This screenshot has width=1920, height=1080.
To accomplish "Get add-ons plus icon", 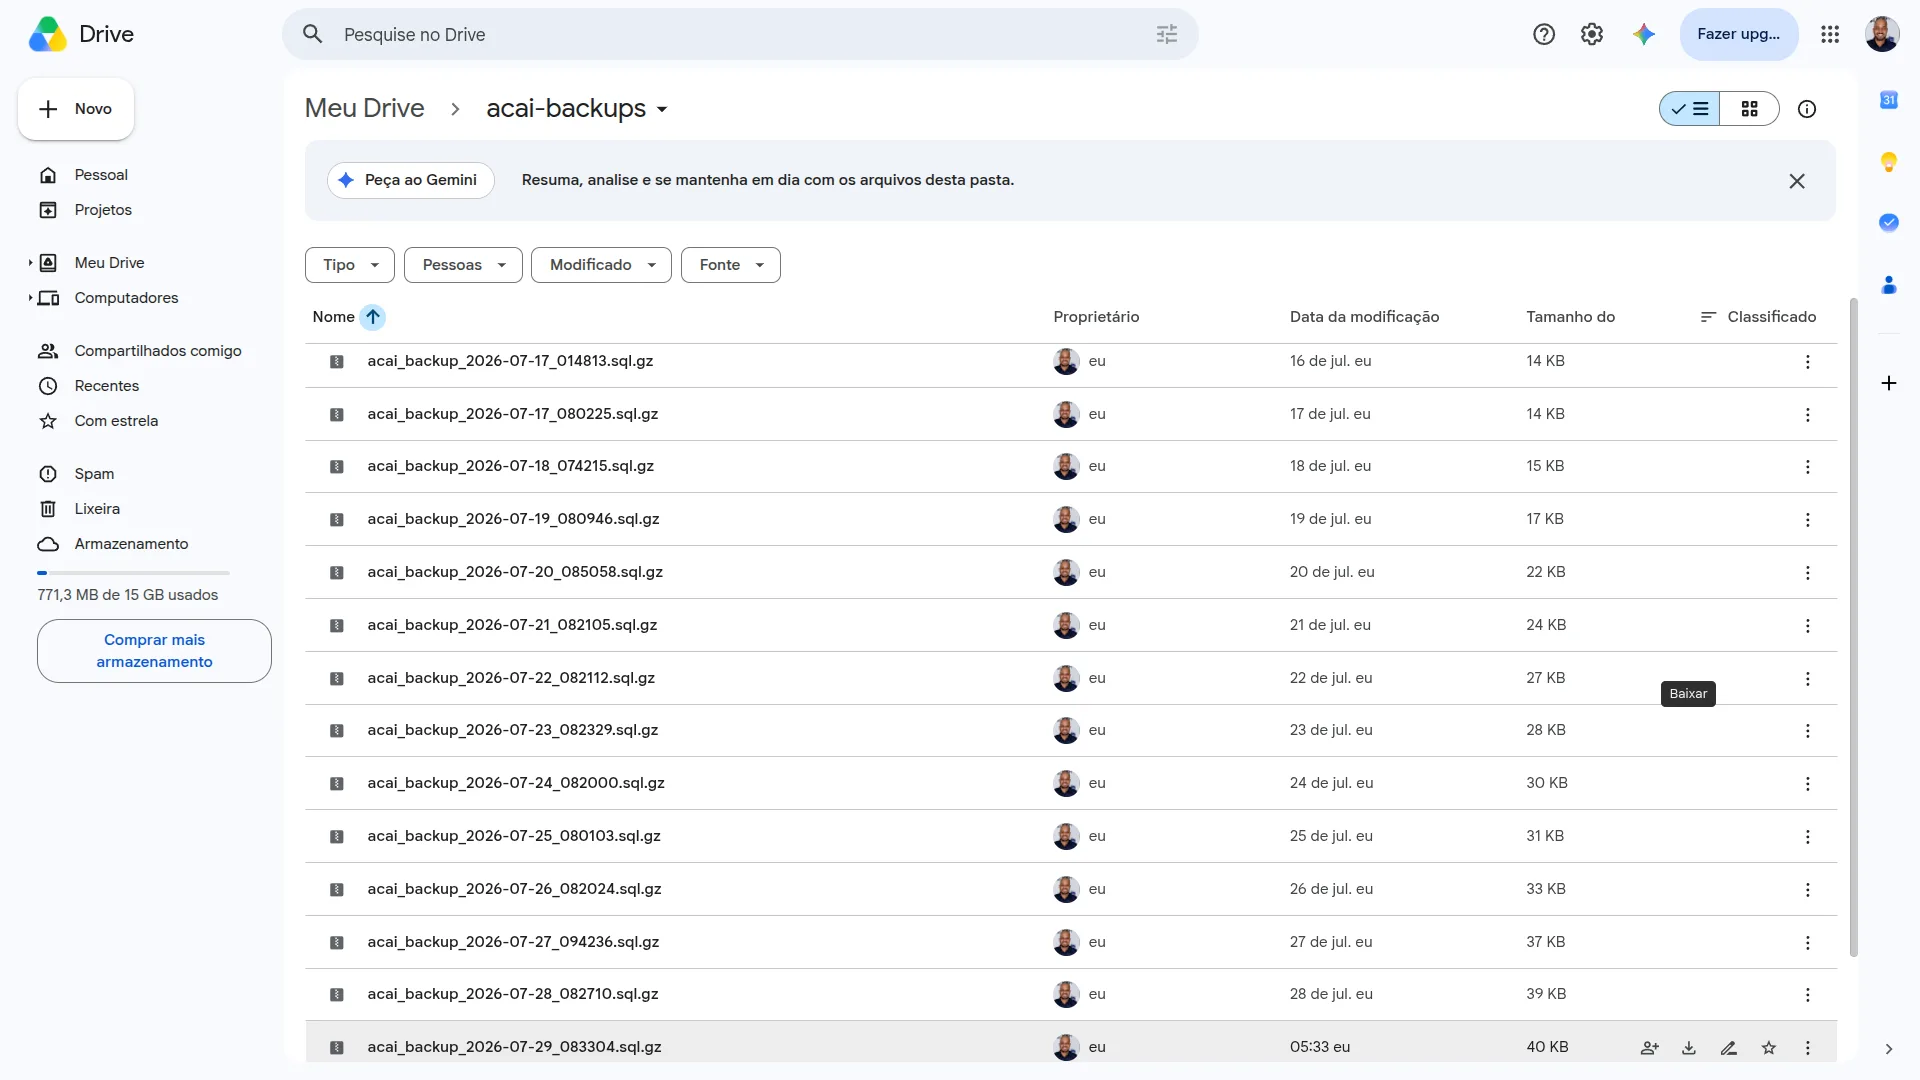I will point(1889,383).
